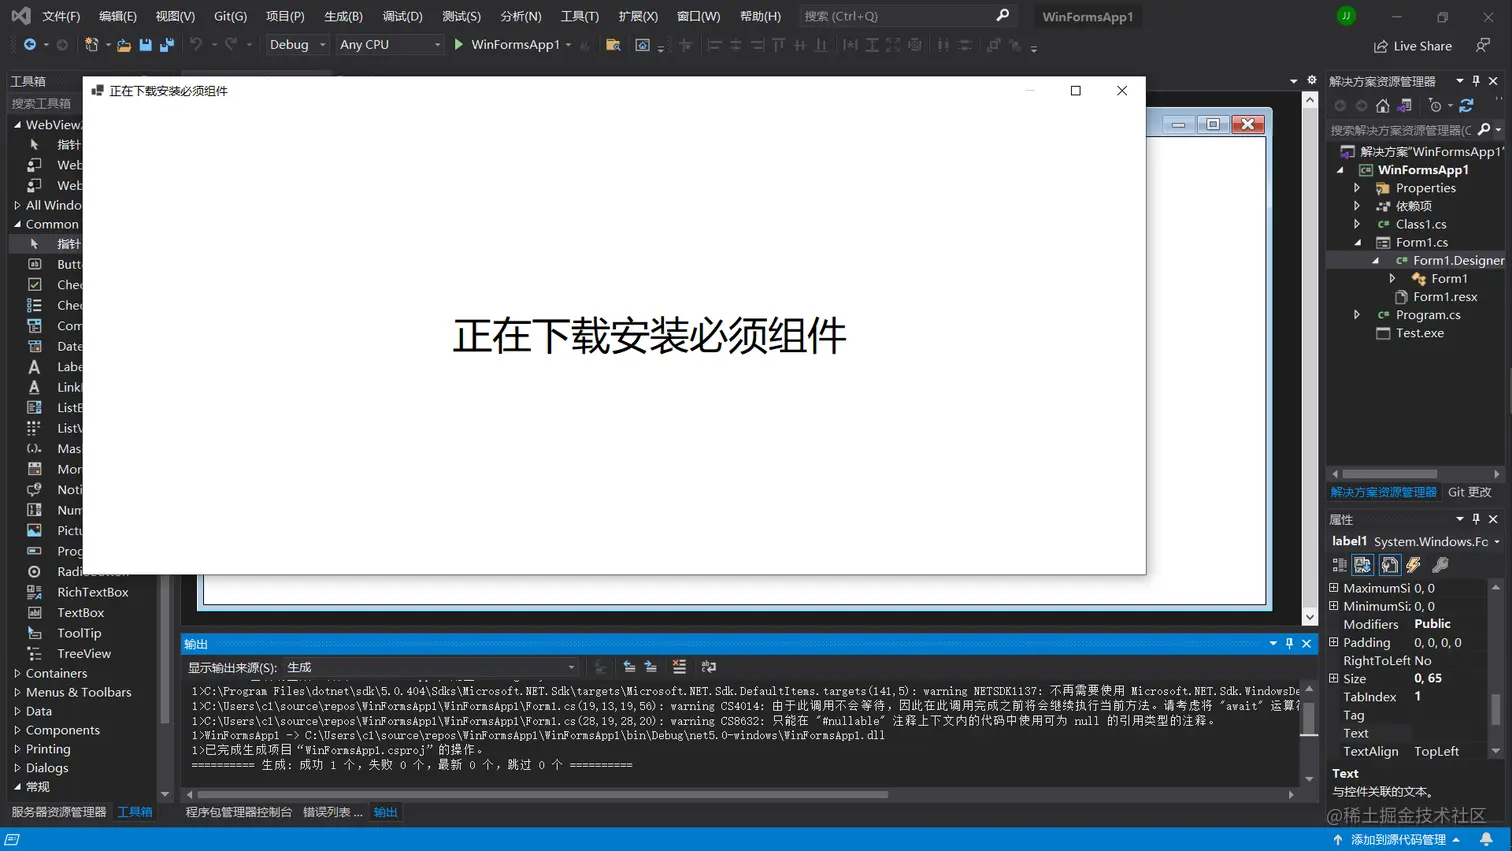Collapse the Form1.cs node
The image size is (1512, 851).
(1357, 243)
